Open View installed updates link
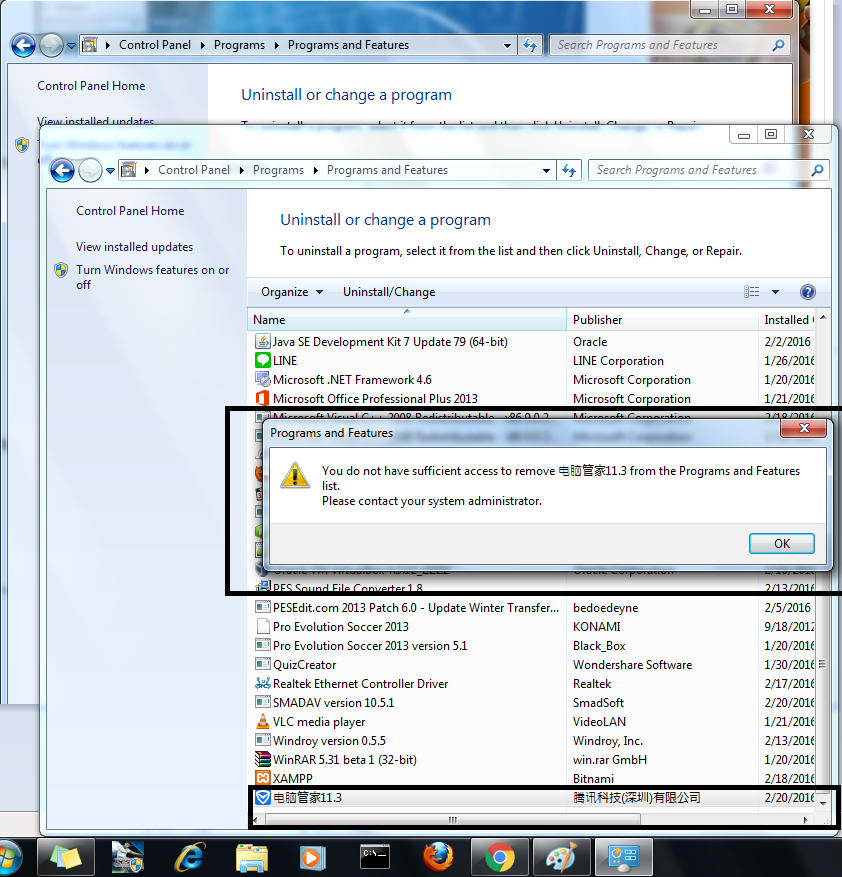The width and height of the screenshot is (842, 877). 134,247
